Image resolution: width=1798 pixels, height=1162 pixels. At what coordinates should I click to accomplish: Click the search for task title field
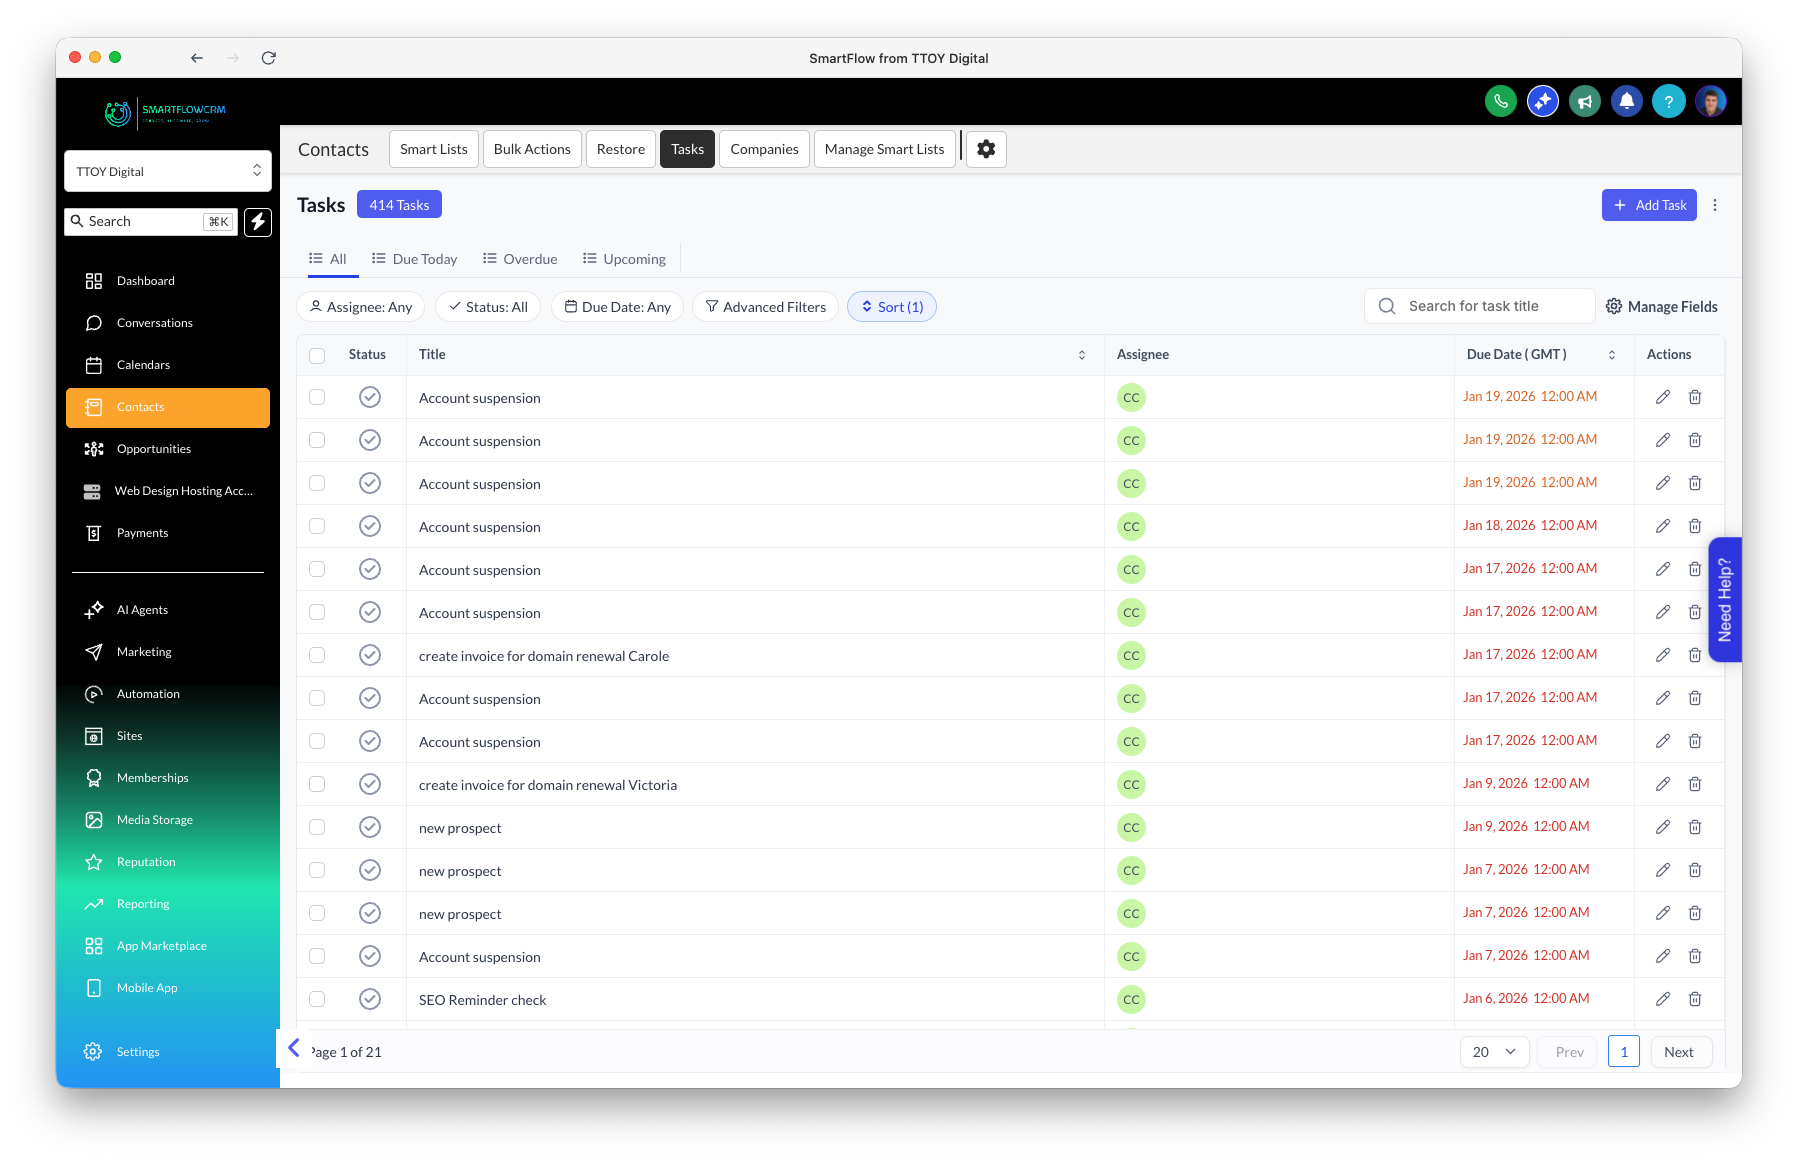1480,305
